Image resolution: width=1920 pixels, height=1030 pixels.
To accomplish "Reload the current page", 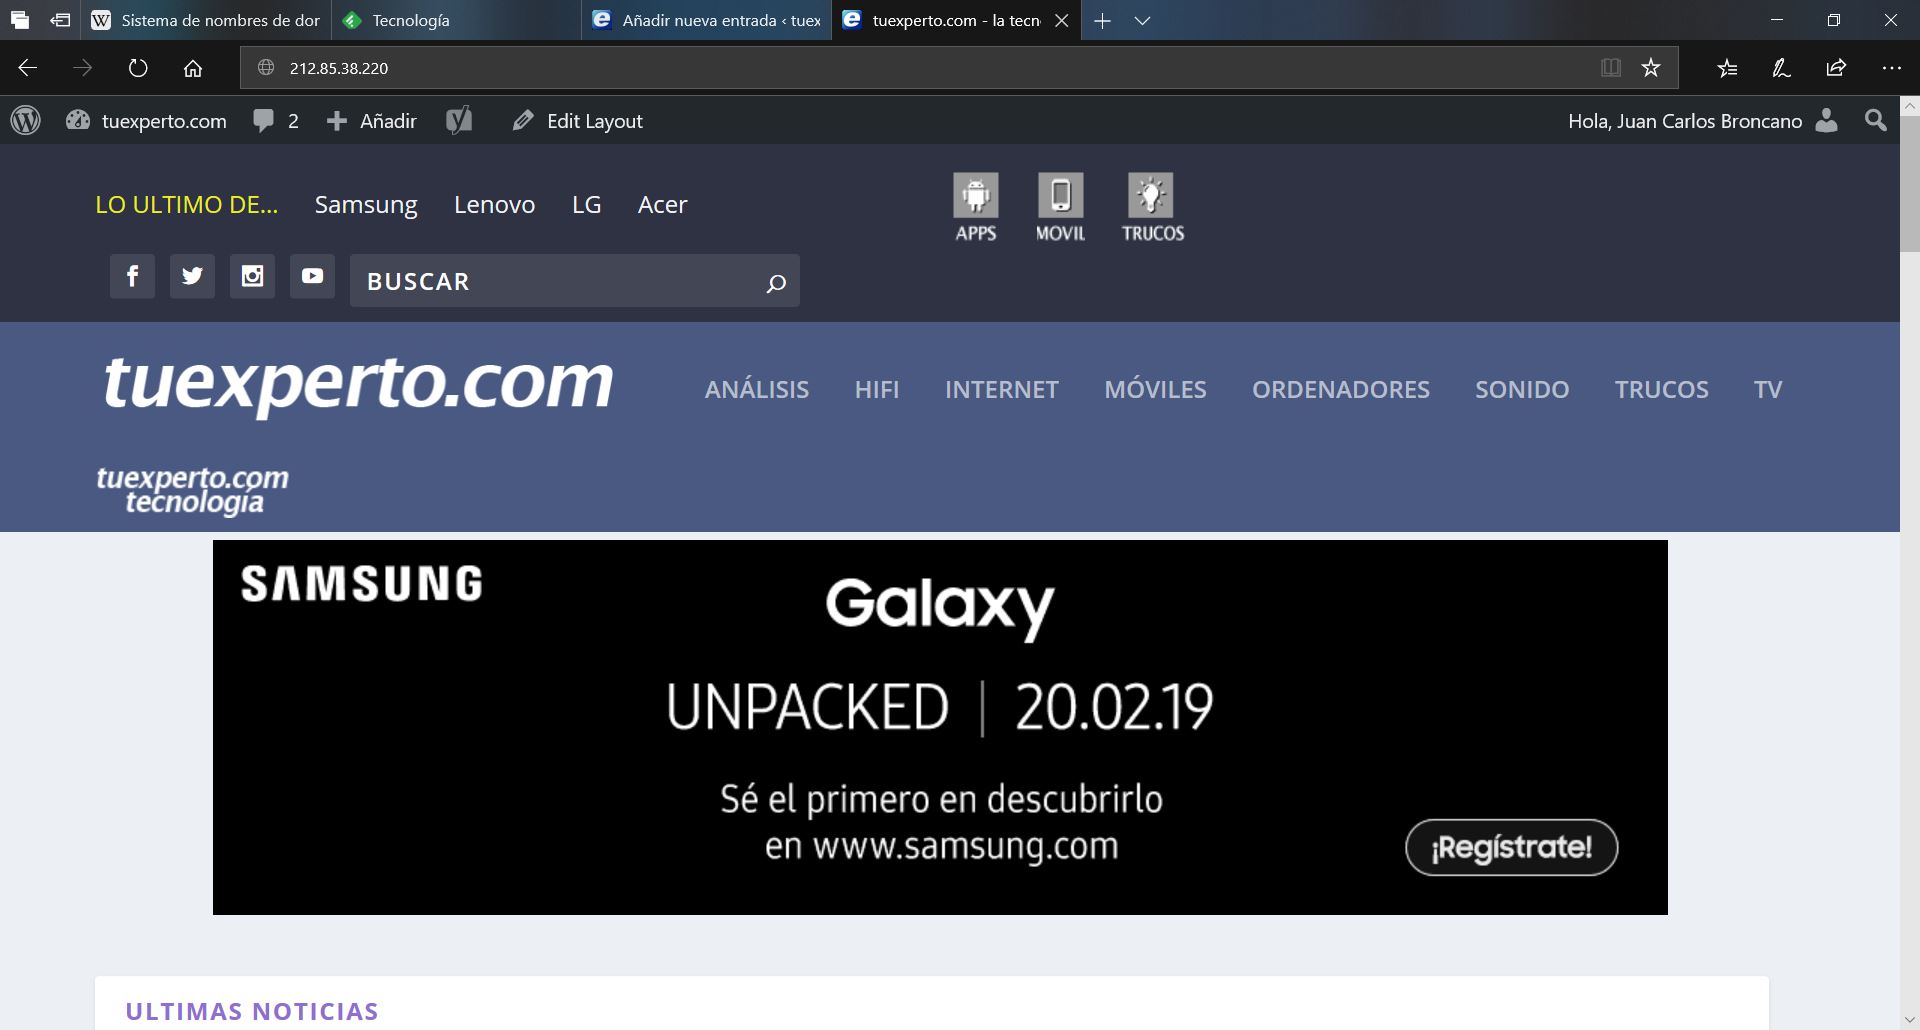I will pos(138,68).
